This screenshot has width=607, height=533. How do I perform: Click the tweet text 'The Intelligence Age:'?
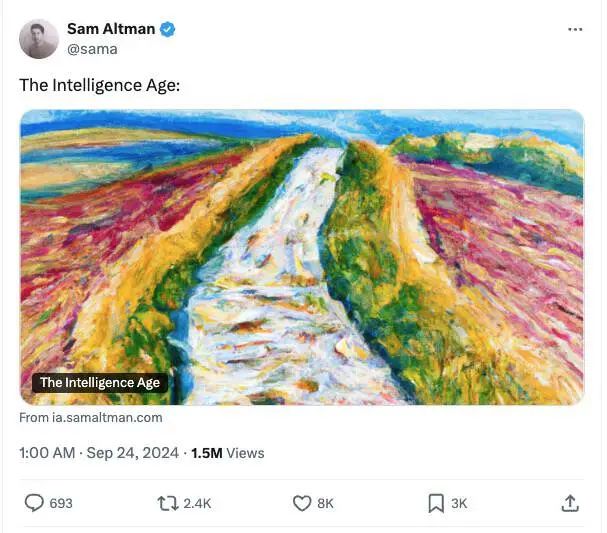click(100, 85)
